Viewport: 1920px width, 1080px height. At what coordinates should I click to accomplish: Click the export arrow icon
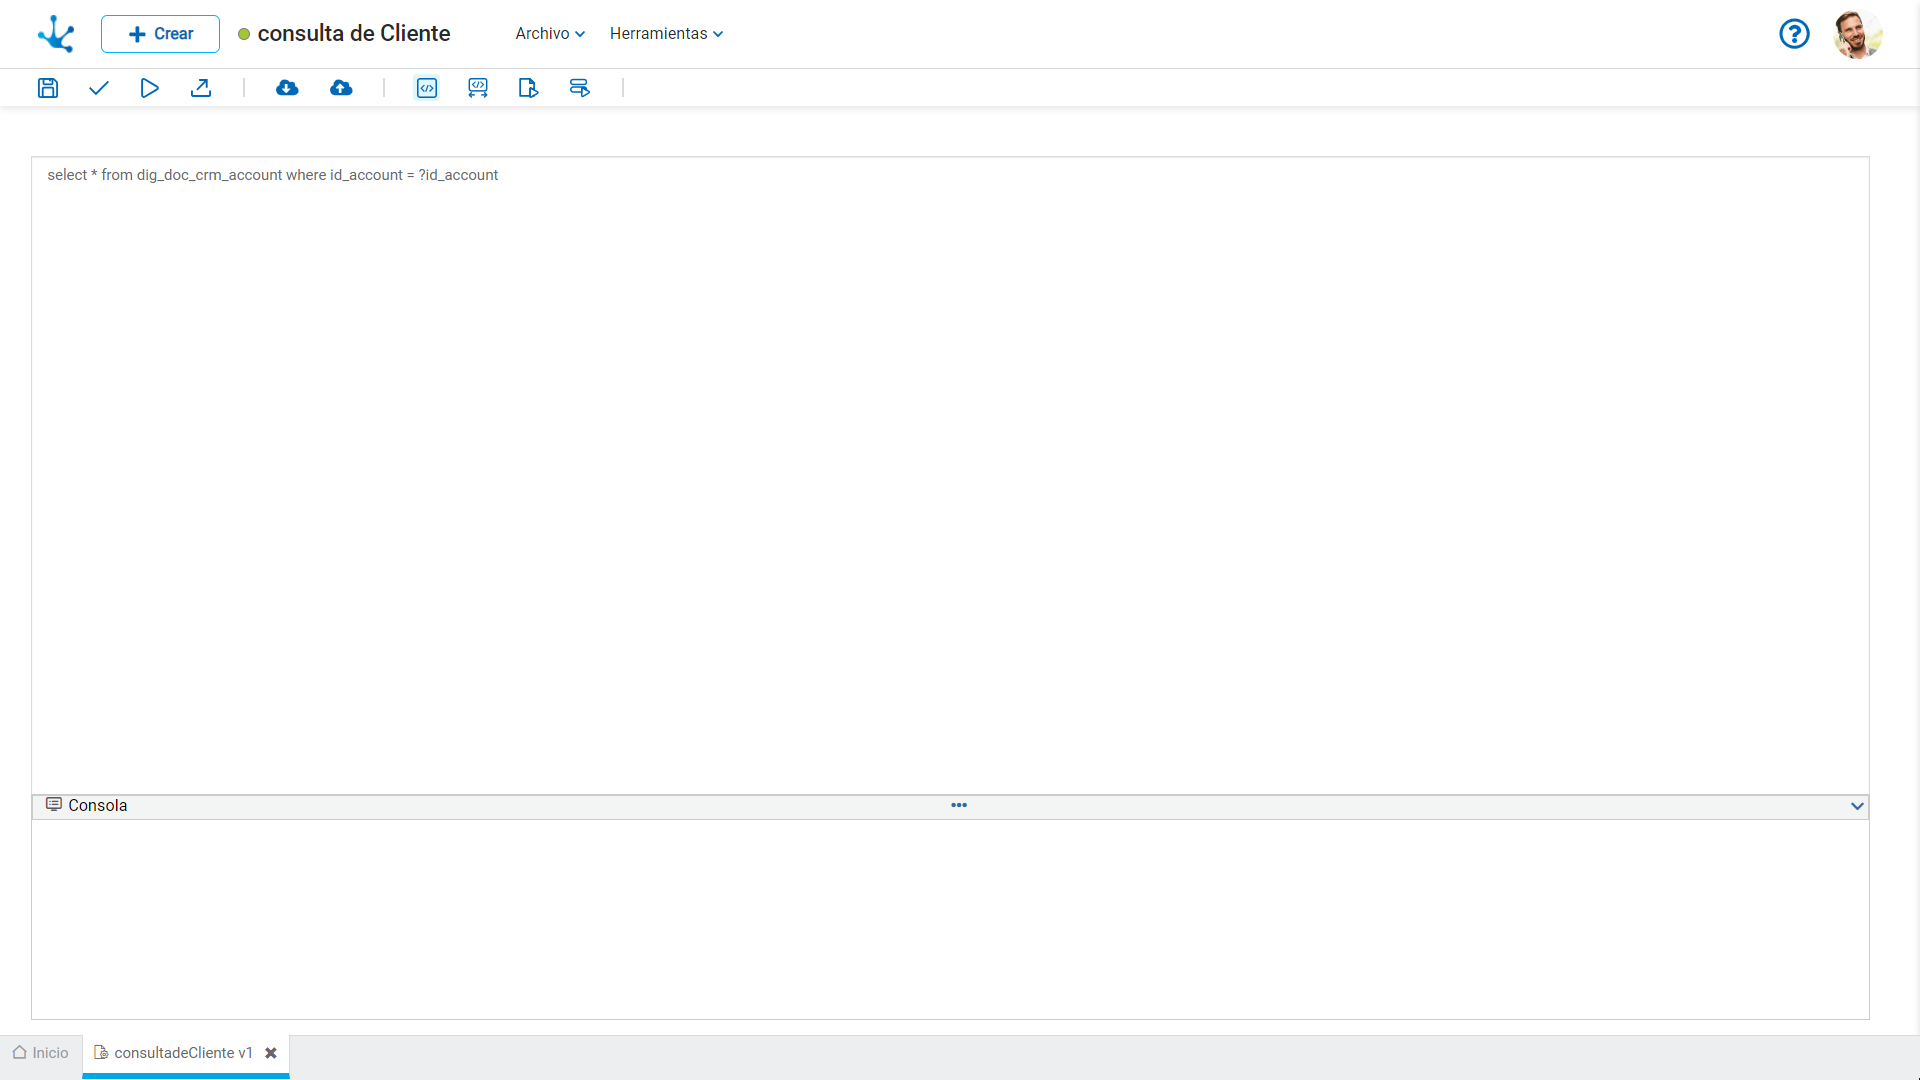coord(201,88)
